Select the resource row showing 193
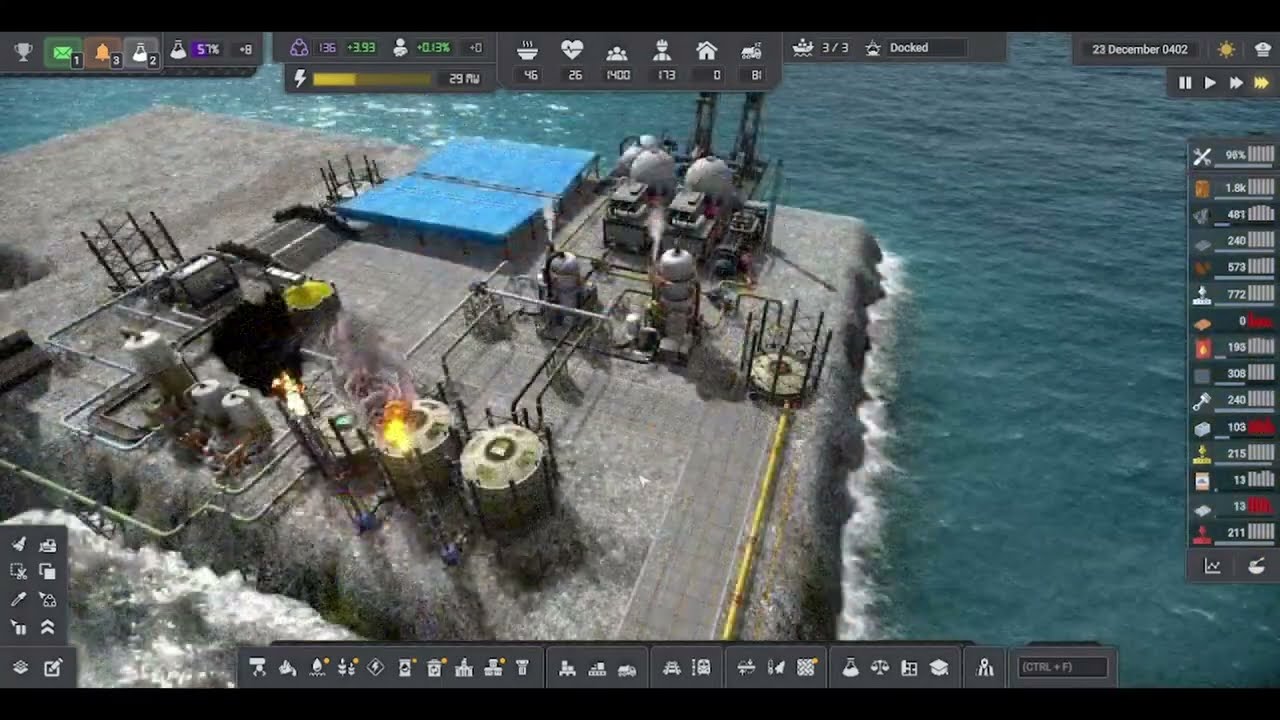Screen dimensions: 1280x720 1232,348
